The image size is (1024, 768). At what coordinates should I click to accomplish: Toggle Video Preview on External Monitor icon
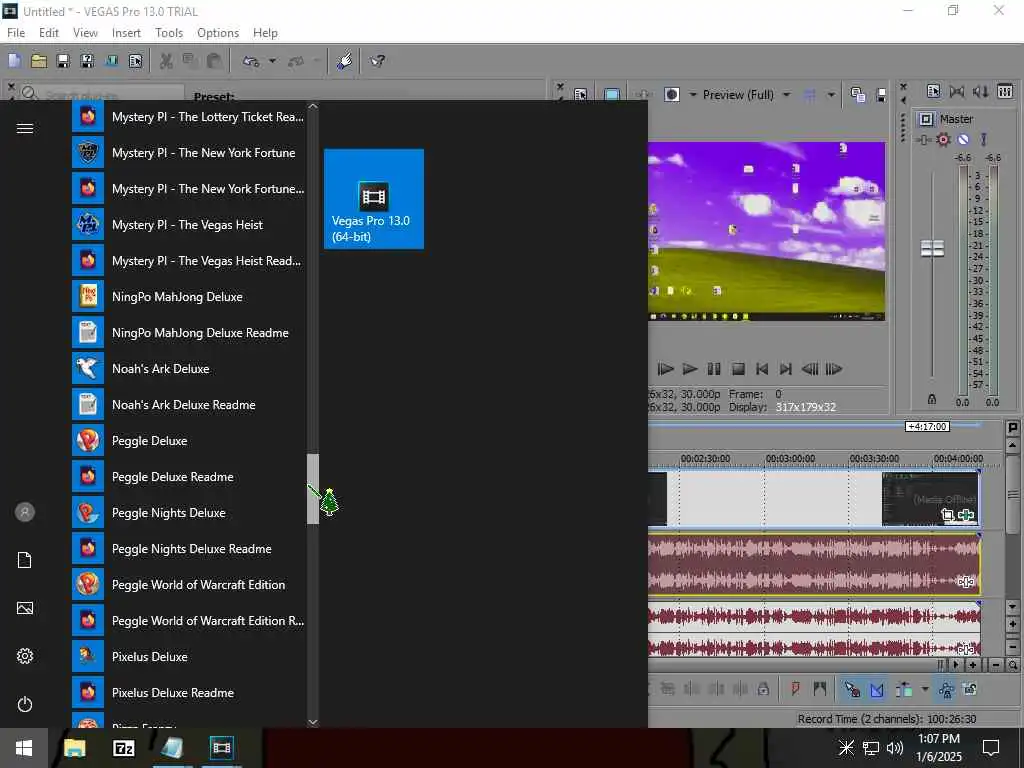click(x=612, y=95)
